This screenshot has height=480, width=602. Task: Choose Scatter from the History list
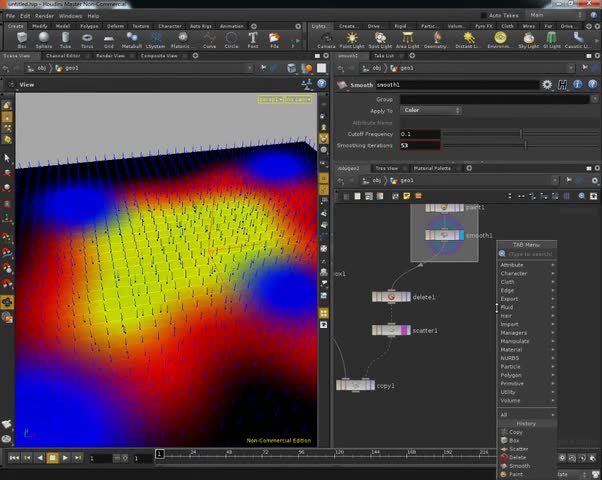coord(519,449)
